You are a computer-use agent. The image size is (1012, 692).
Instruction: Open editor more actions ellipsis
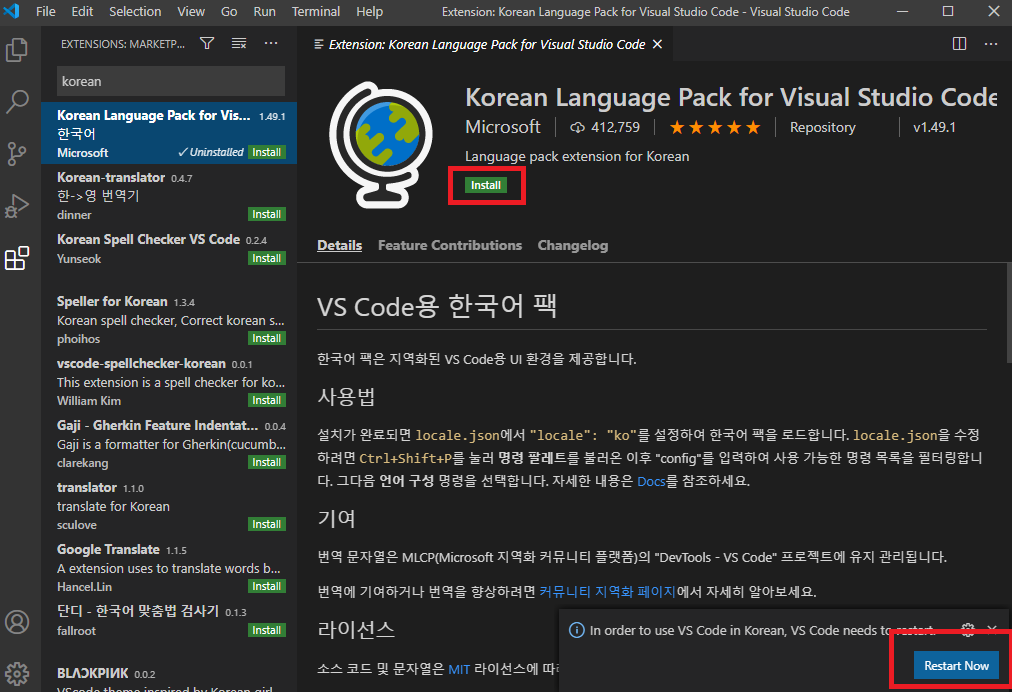[x=991, y=43]
